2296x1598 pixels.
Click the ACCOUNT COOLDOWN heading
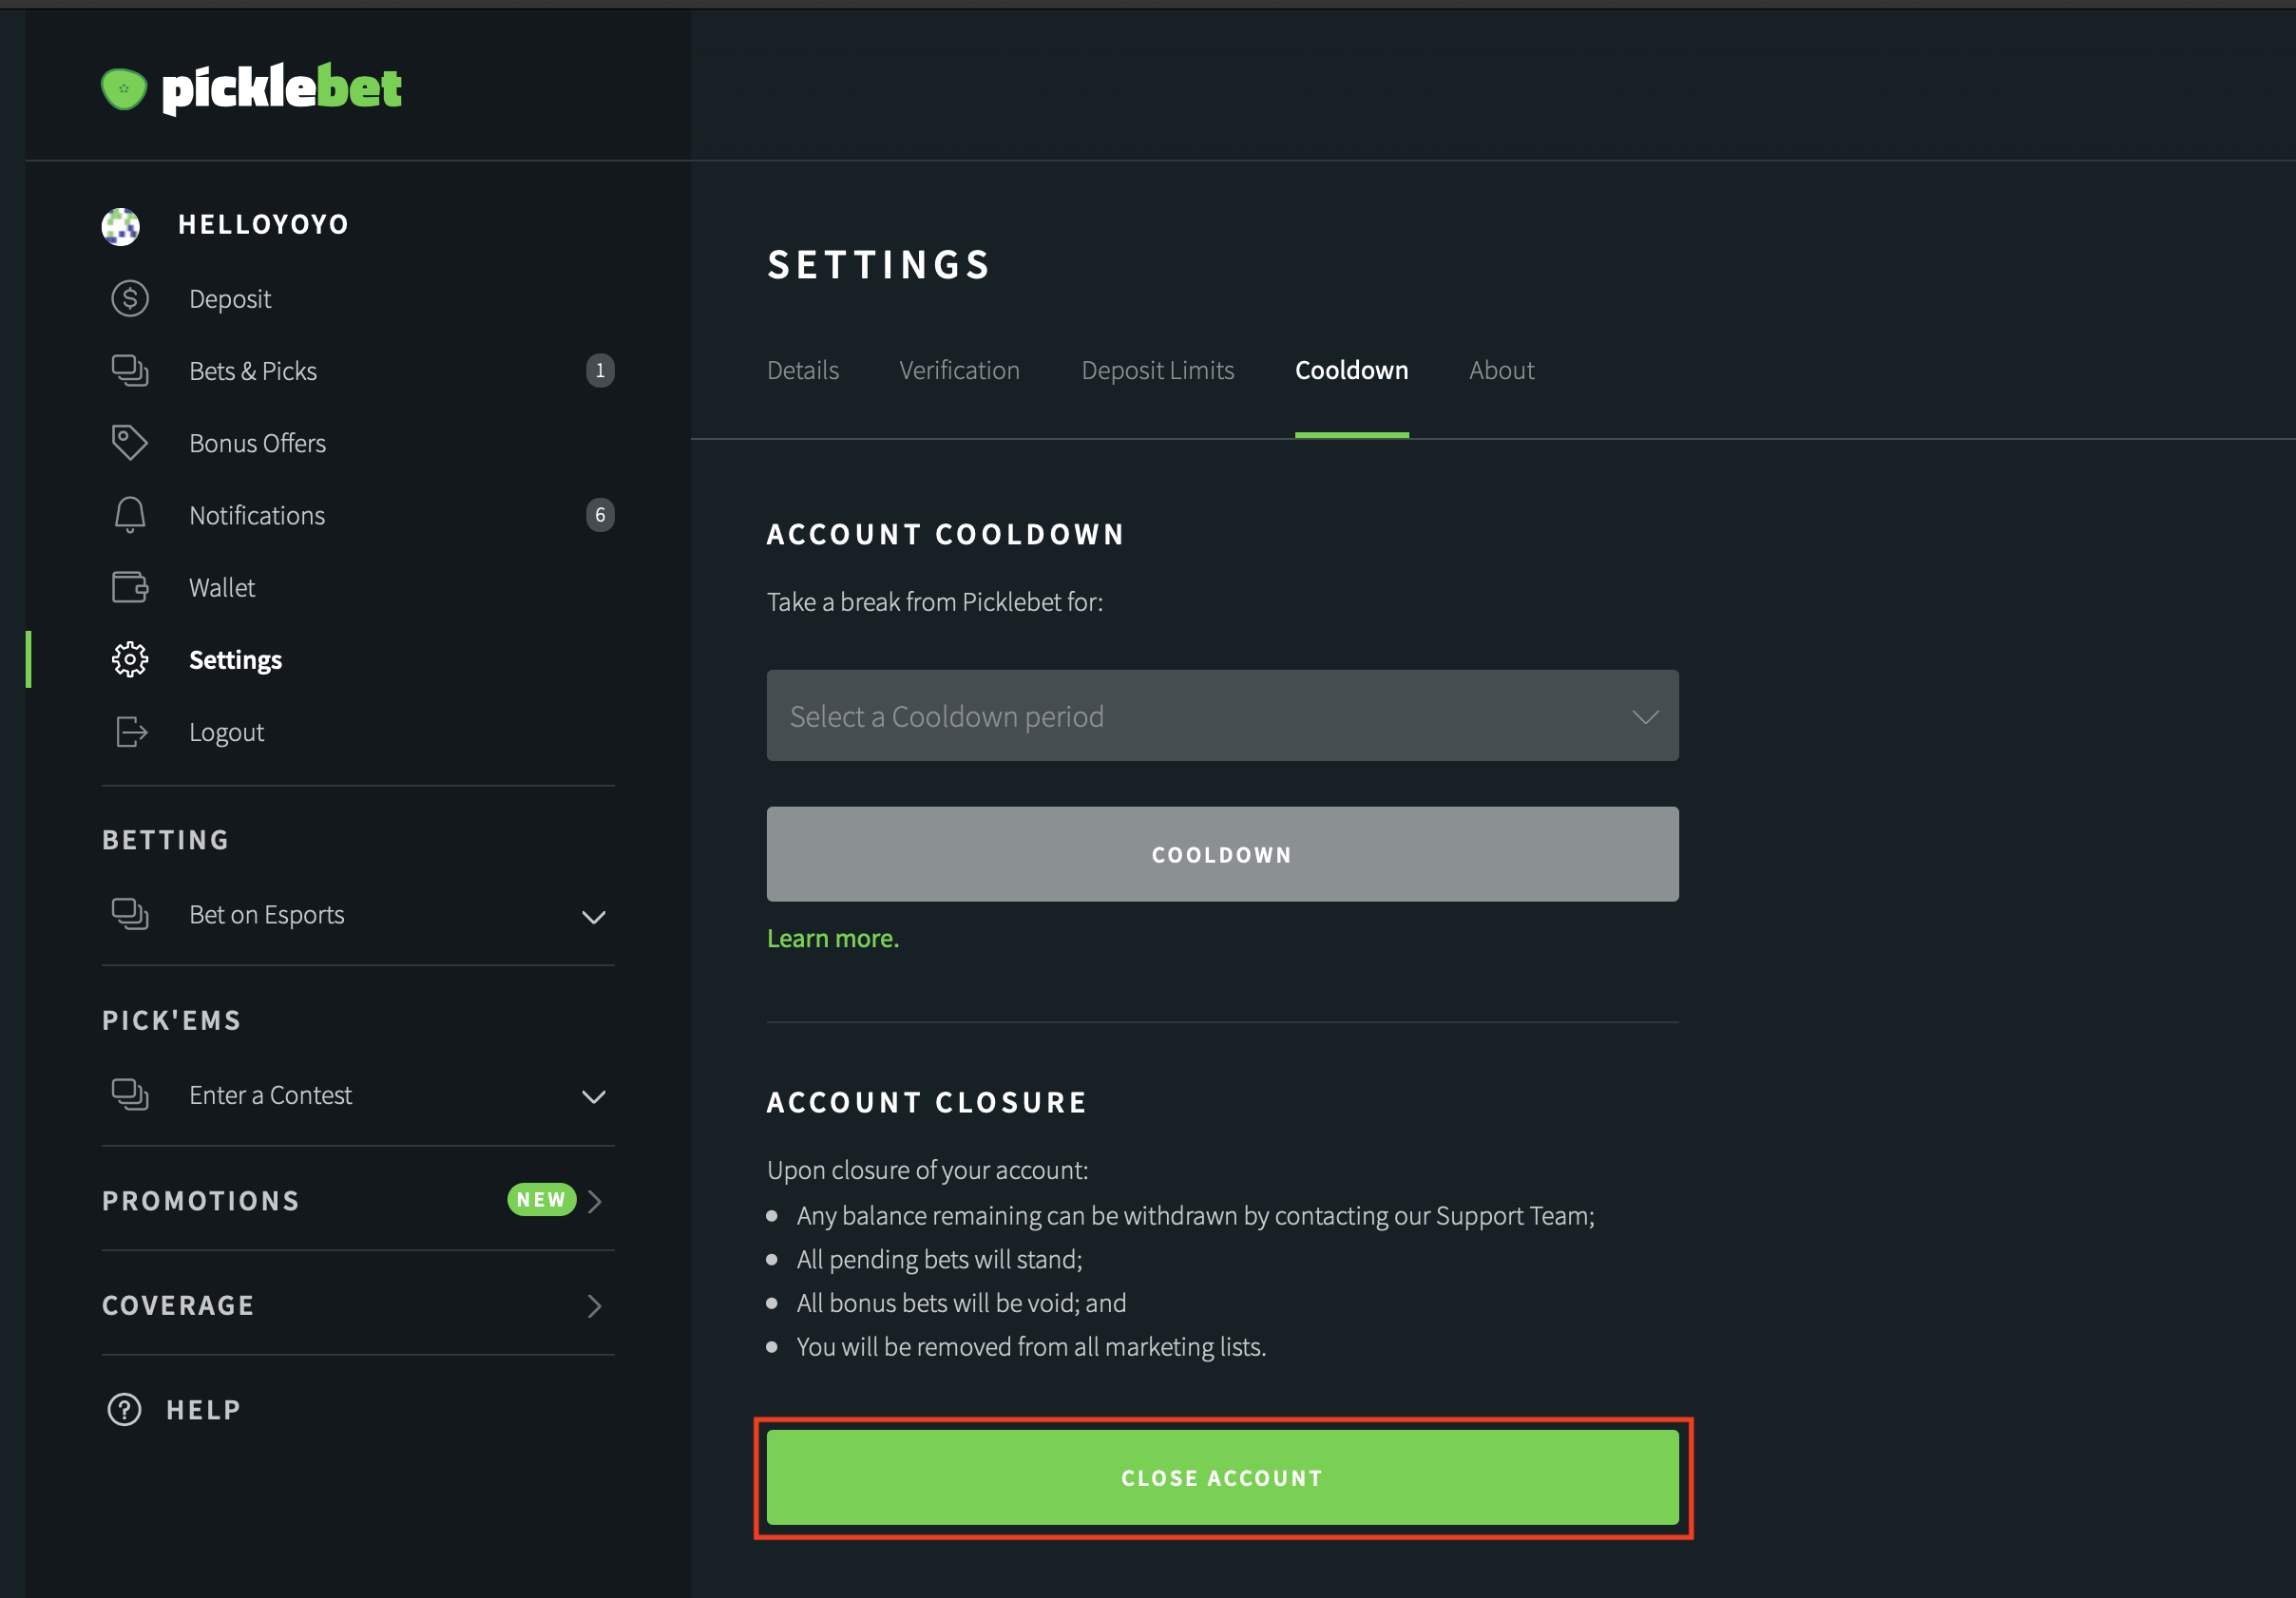[x=946, y=534]
